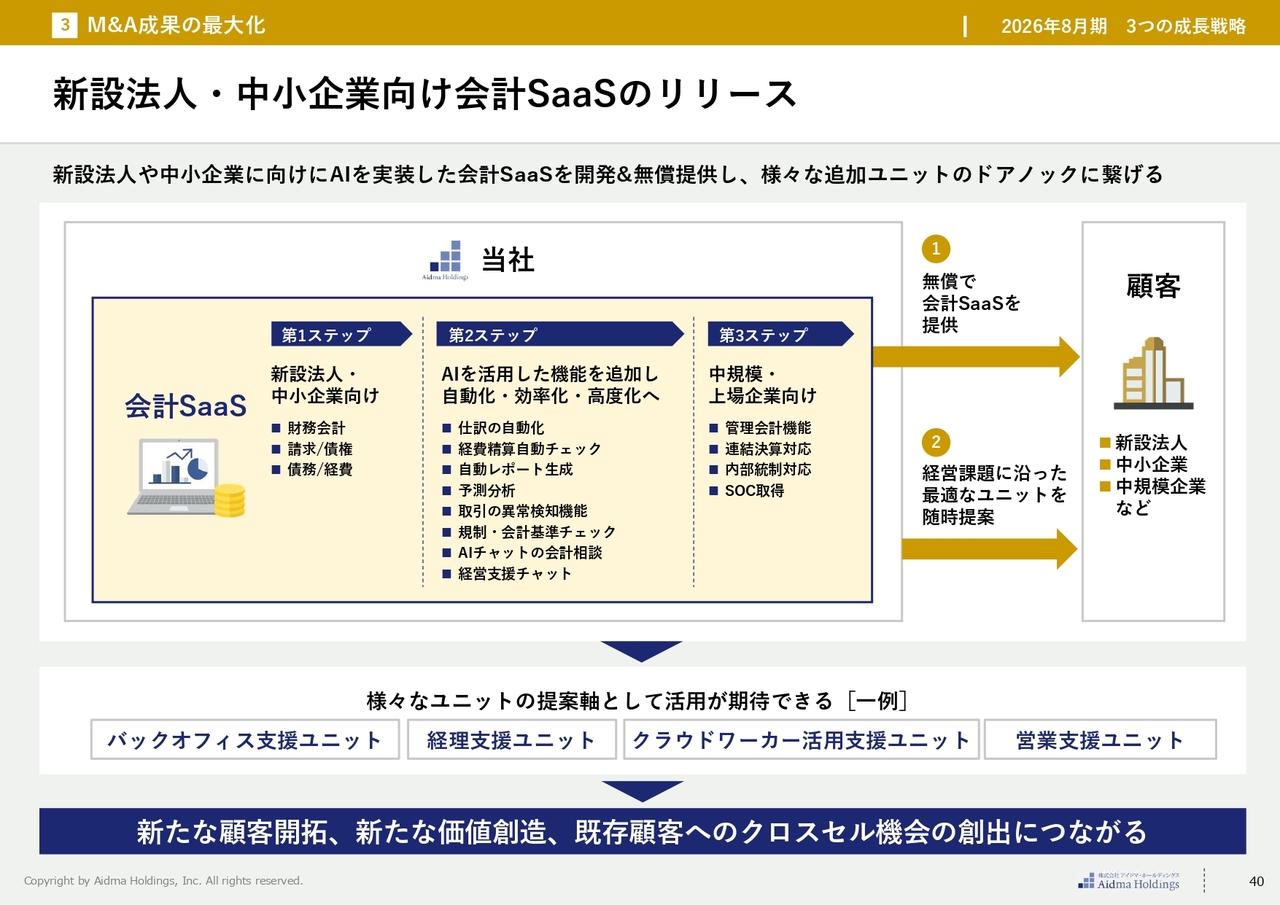Click the 経理支援ユニット box
Screen dimensions: 1280x905
[x=511, y=740]
